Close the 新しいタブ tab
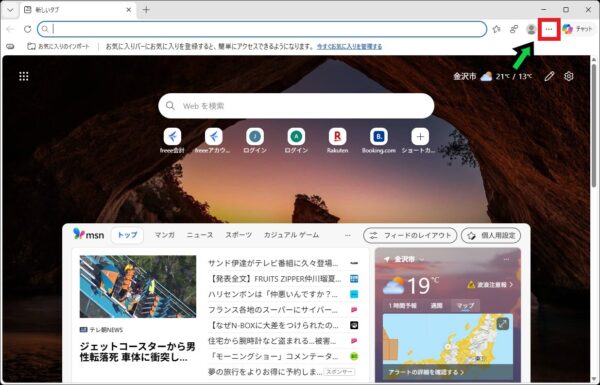This screenshot has width=600, height=385. [x=129, y=10]
